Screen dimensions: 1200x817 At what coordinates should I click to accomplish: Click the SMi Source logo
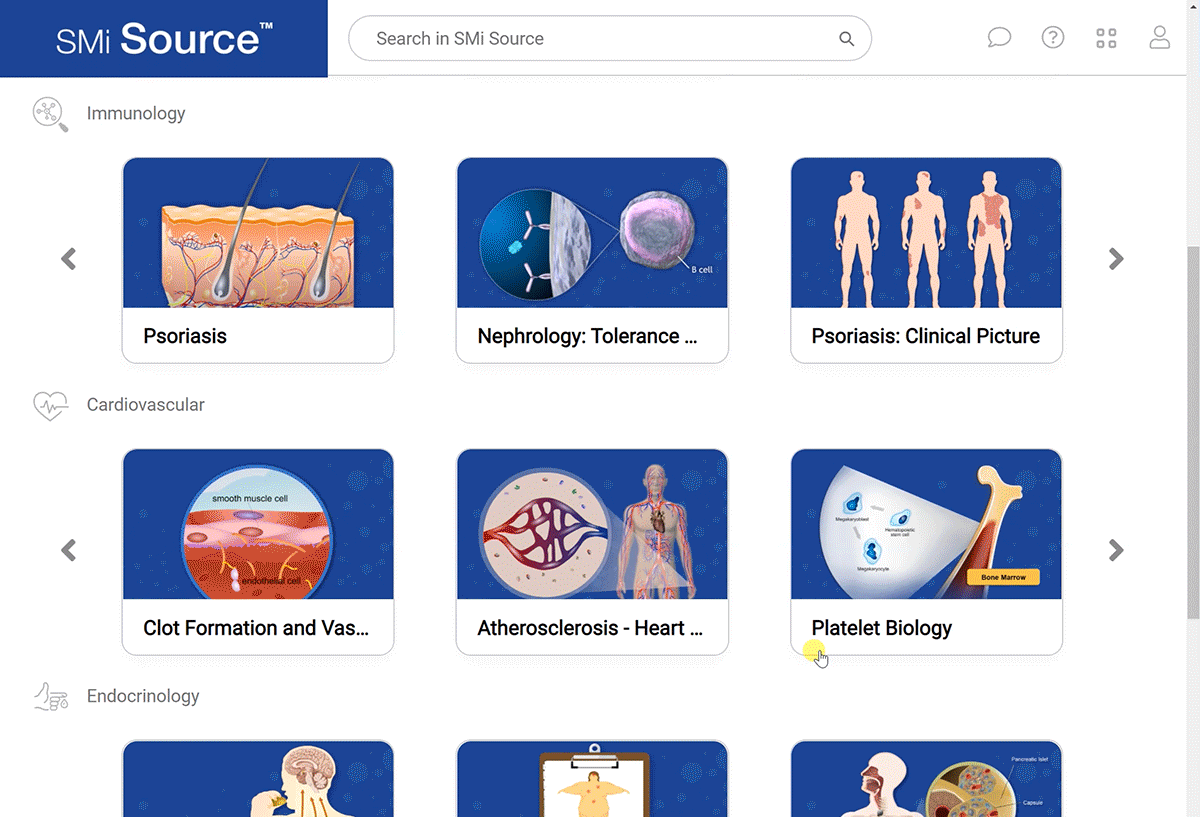click(164, 38)
